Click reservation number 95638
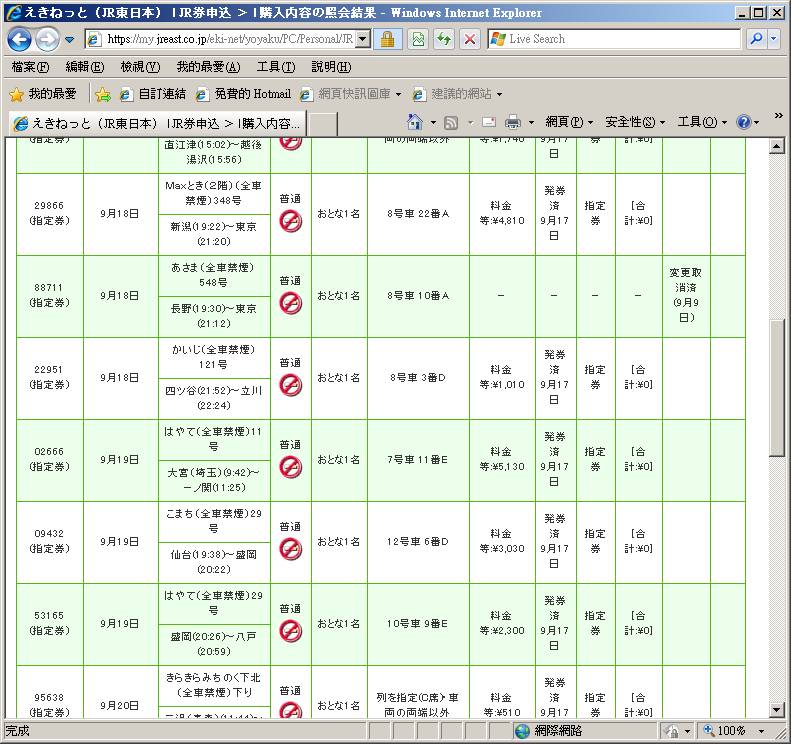The image size is (791, 744). (x=49, y=698)
